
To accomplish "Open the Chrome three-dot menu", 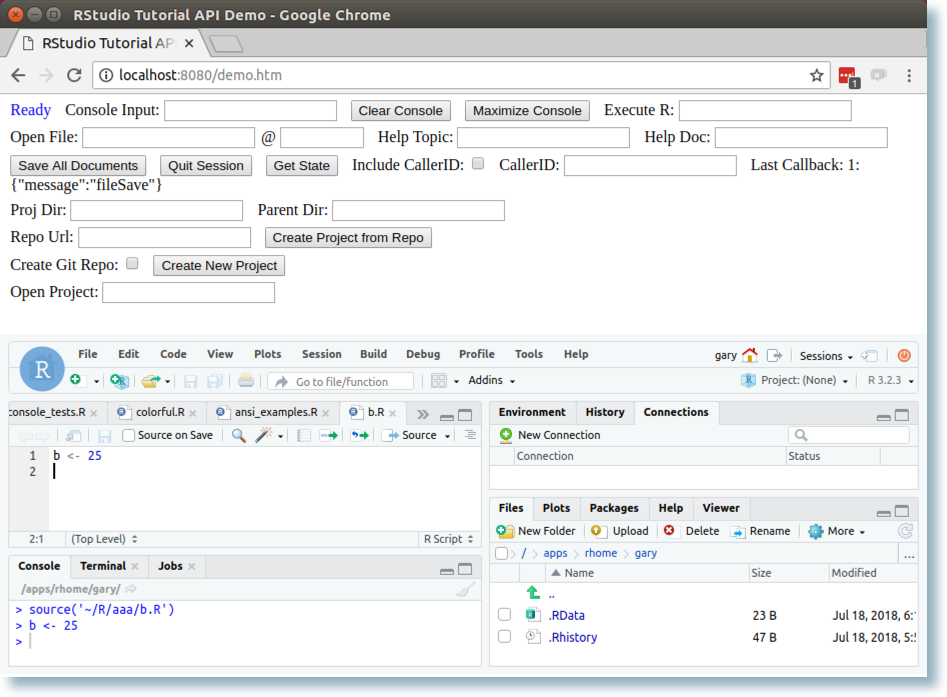I will tap(909, 75).
